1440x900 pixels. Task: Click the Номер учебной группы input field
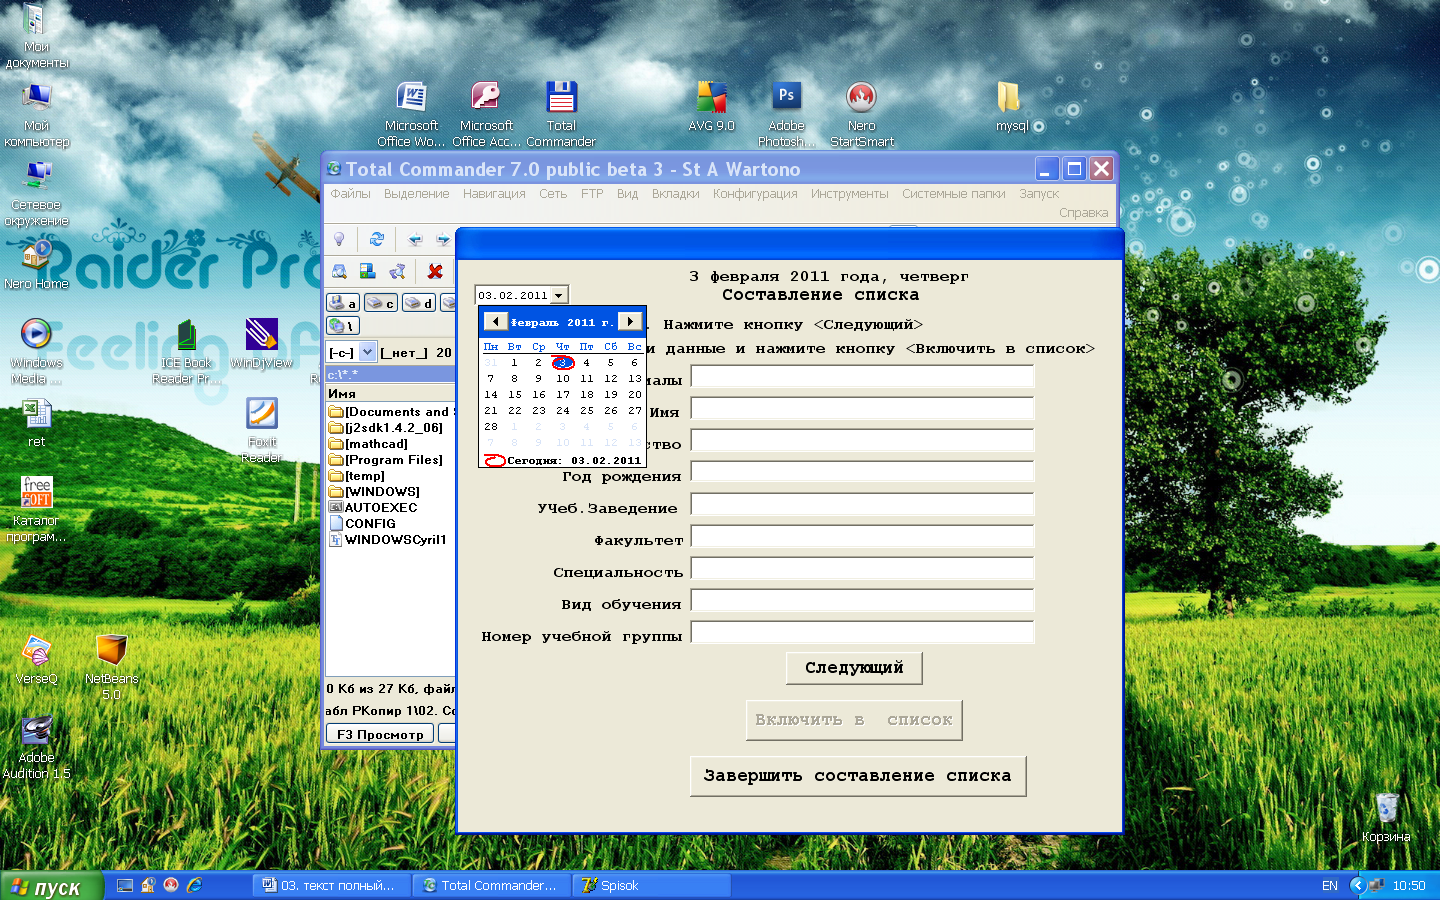pyautogui.click(x=862, y=632)
